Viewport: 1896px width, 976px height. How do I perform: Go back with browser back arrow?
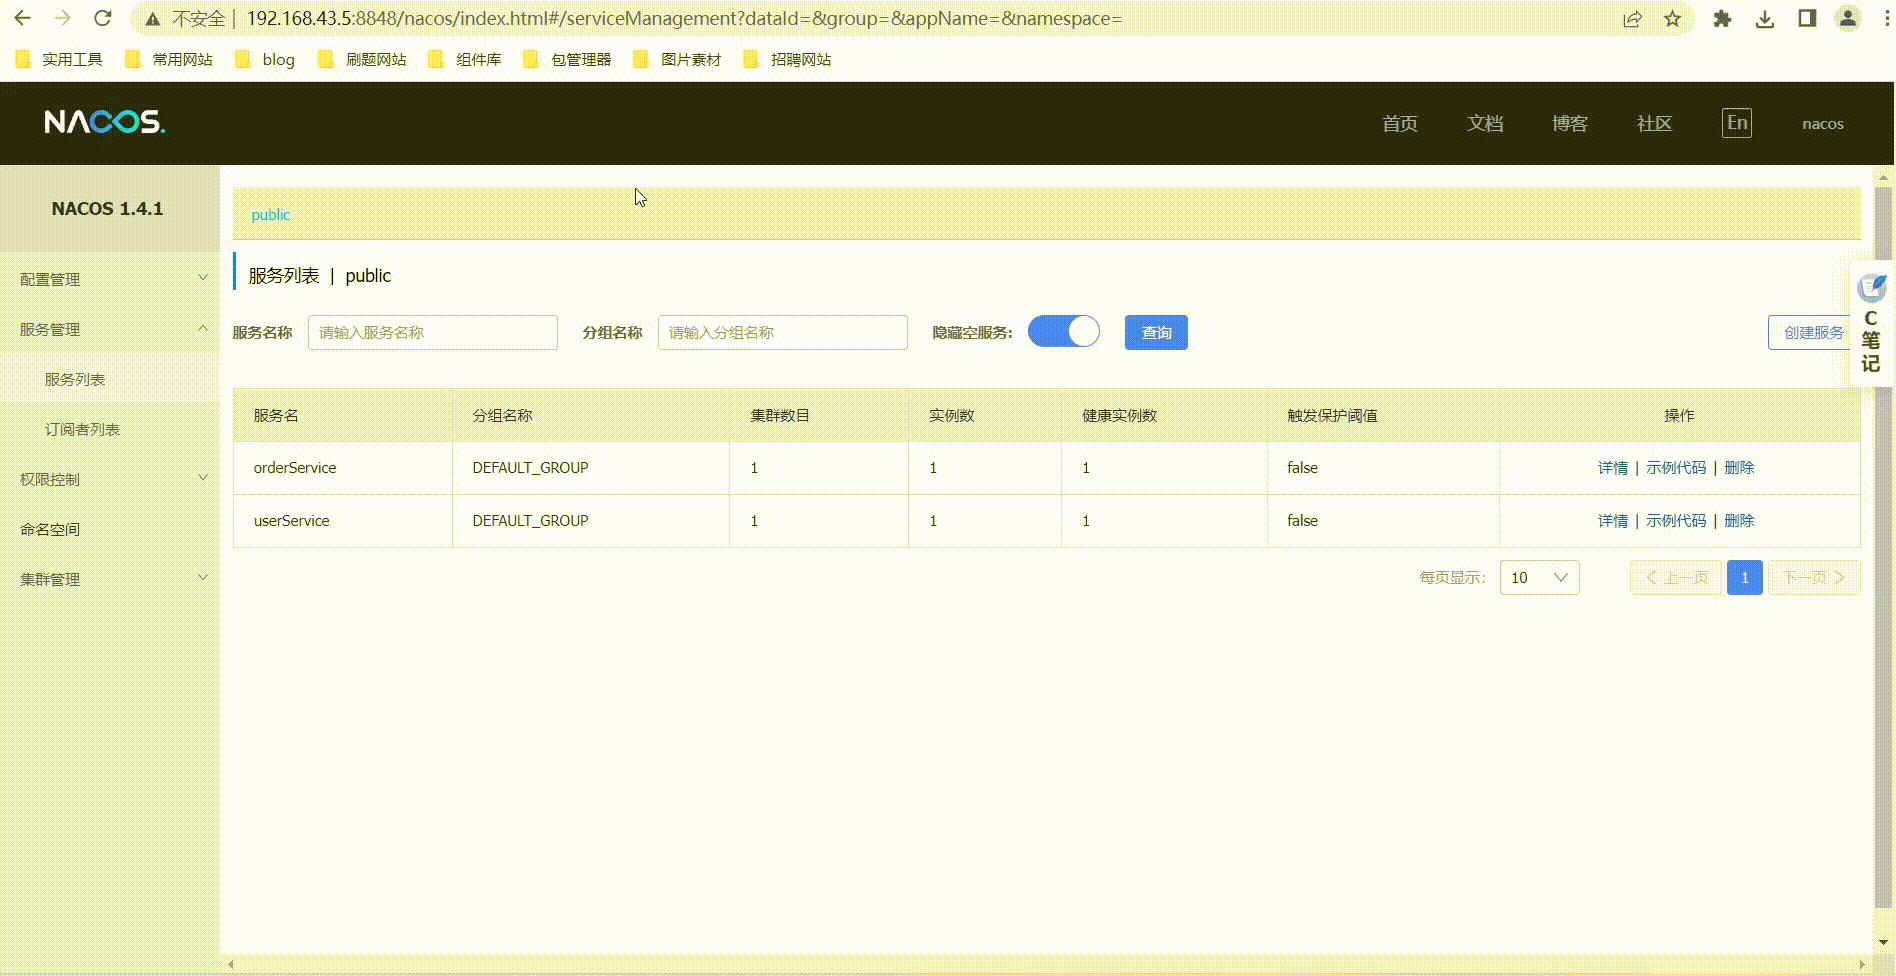pyautogui.click(x=22, y=18)
